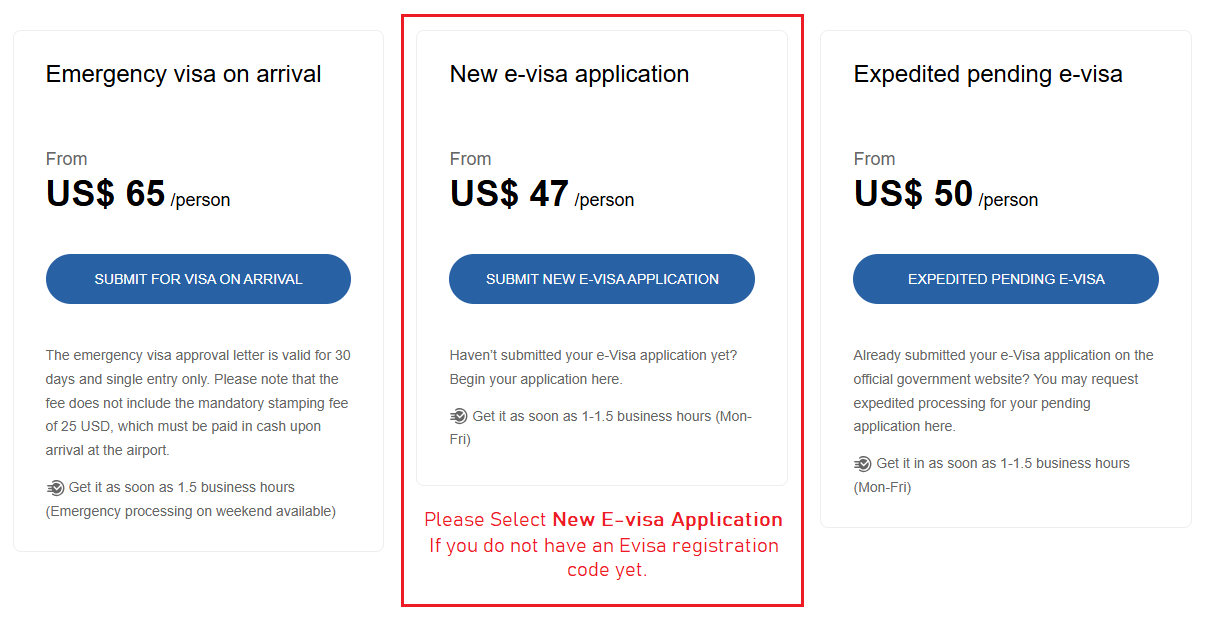Select the New e-visa application heading

tap(569, 74)
